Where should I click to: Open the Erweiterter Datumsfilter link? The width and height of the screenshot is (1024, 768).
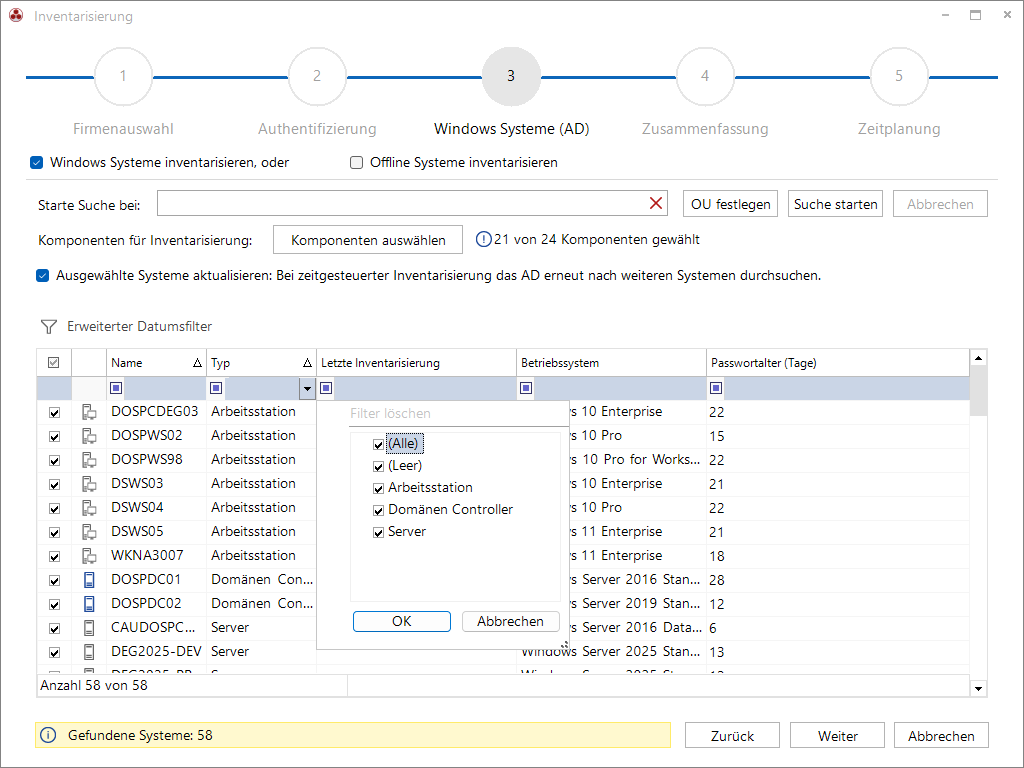point(139,327)
